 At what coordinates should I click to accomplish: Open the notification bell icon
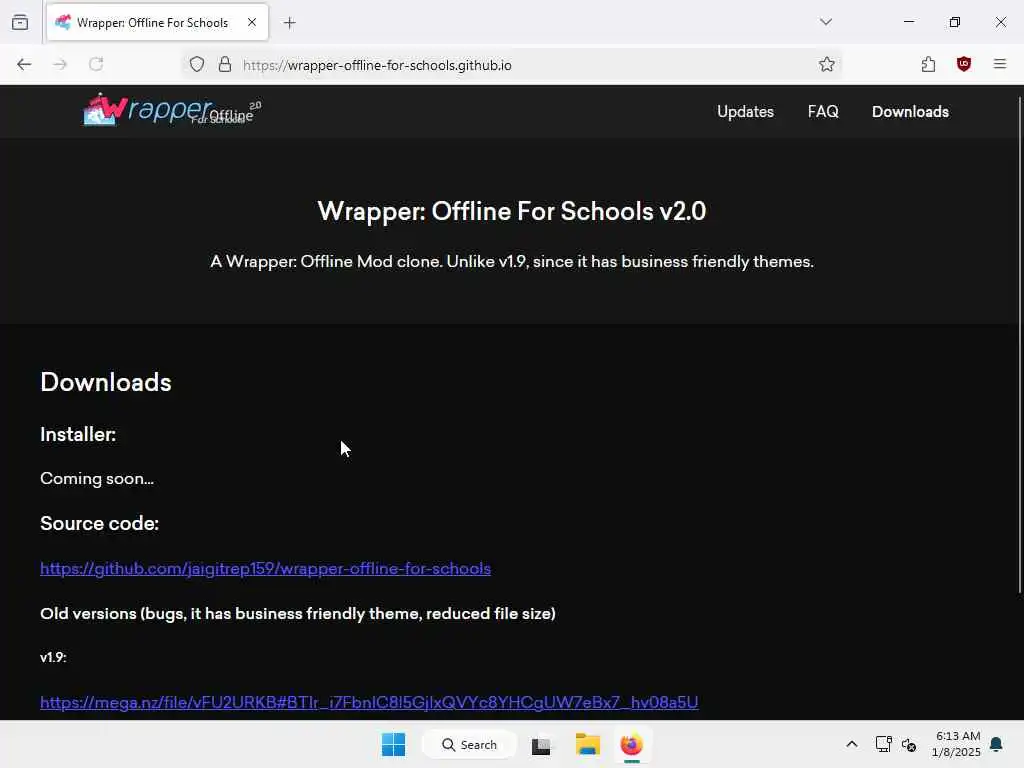(996, 744)
